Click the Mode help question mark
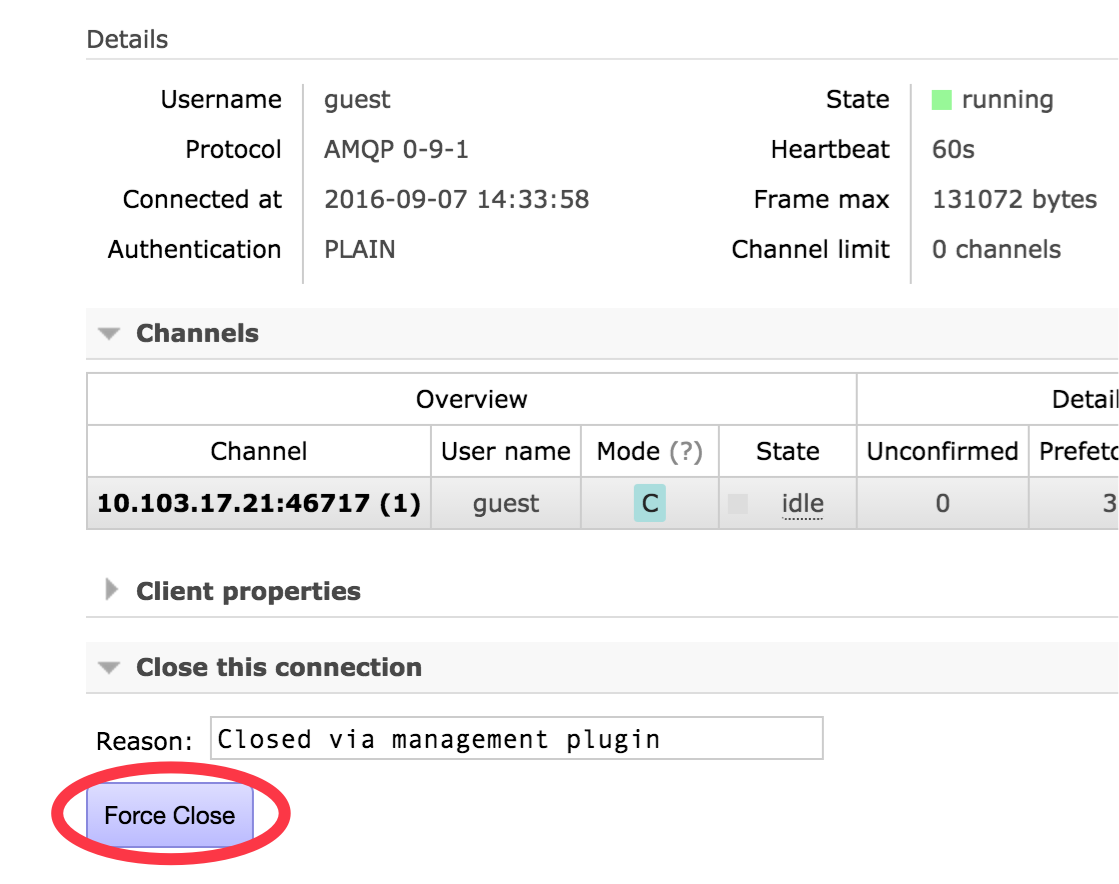 pos(686,451)
